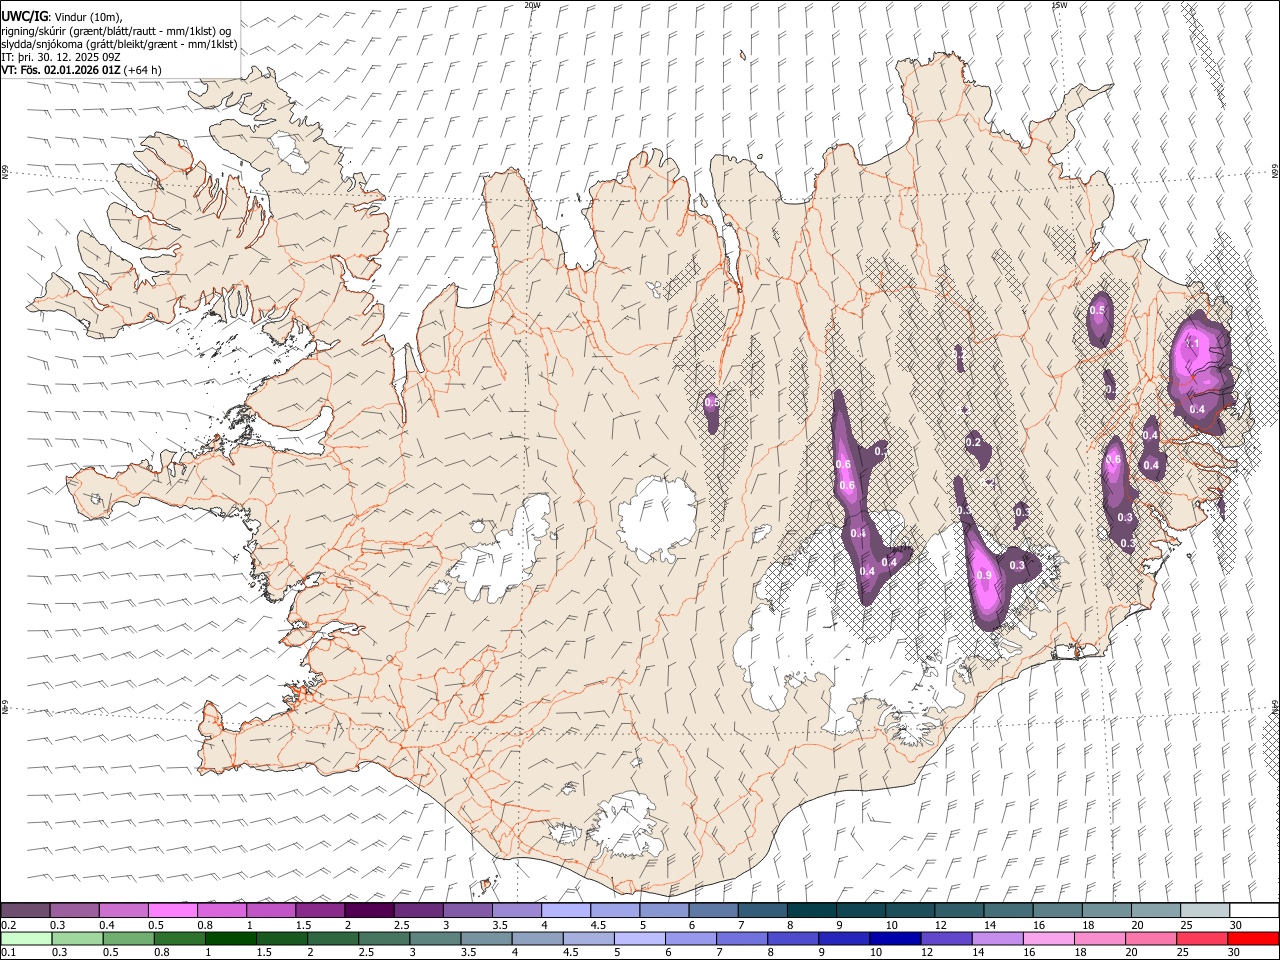Image resolution: width=1280 pixels, height=960 pixels.
Task: Click the UWC/IG title in the header
Action: pyautogui.click(x=24, y=17)
